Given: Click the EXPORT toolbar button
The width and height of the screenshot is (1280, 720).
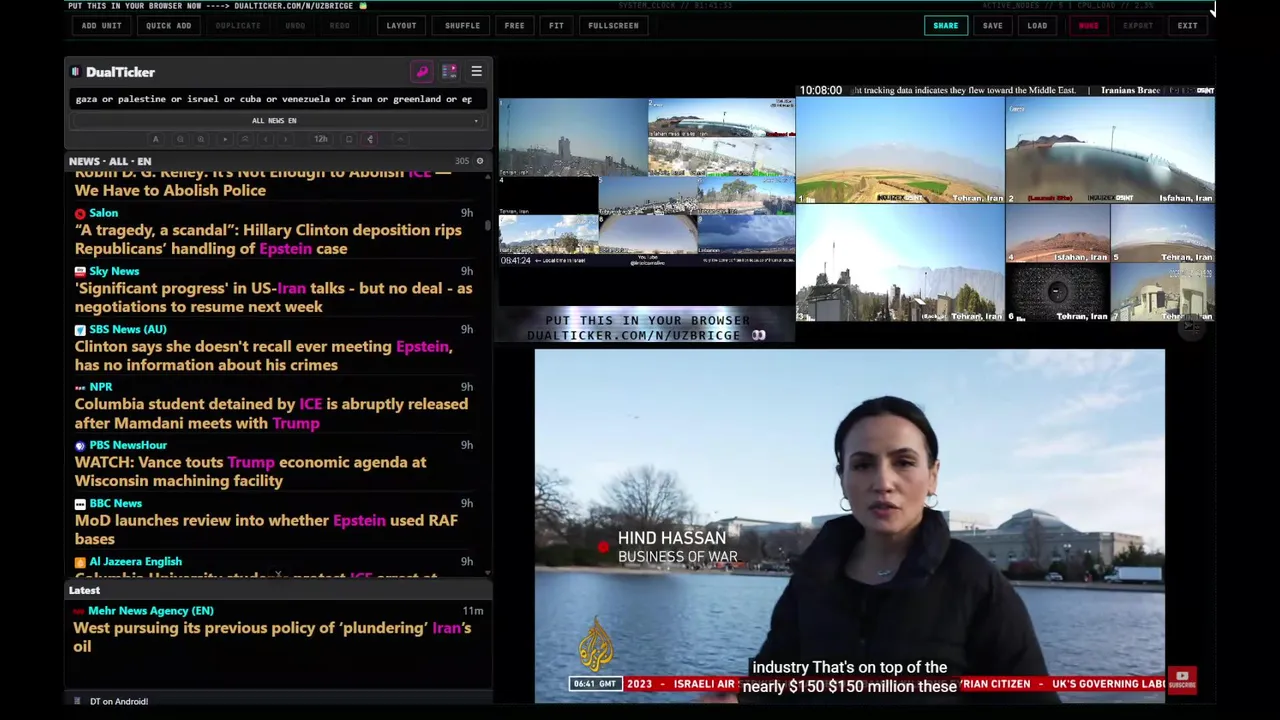Looking at the screenshot, I should click(1137, 25).
